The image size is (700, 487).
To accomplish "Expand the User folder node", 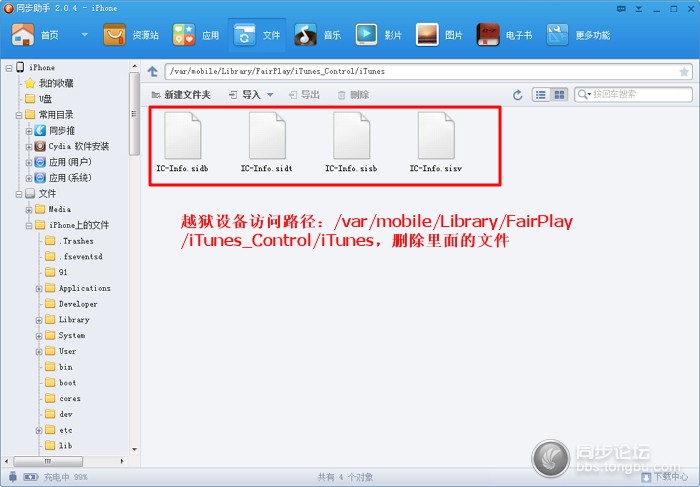I will click(x=39, y=352).
